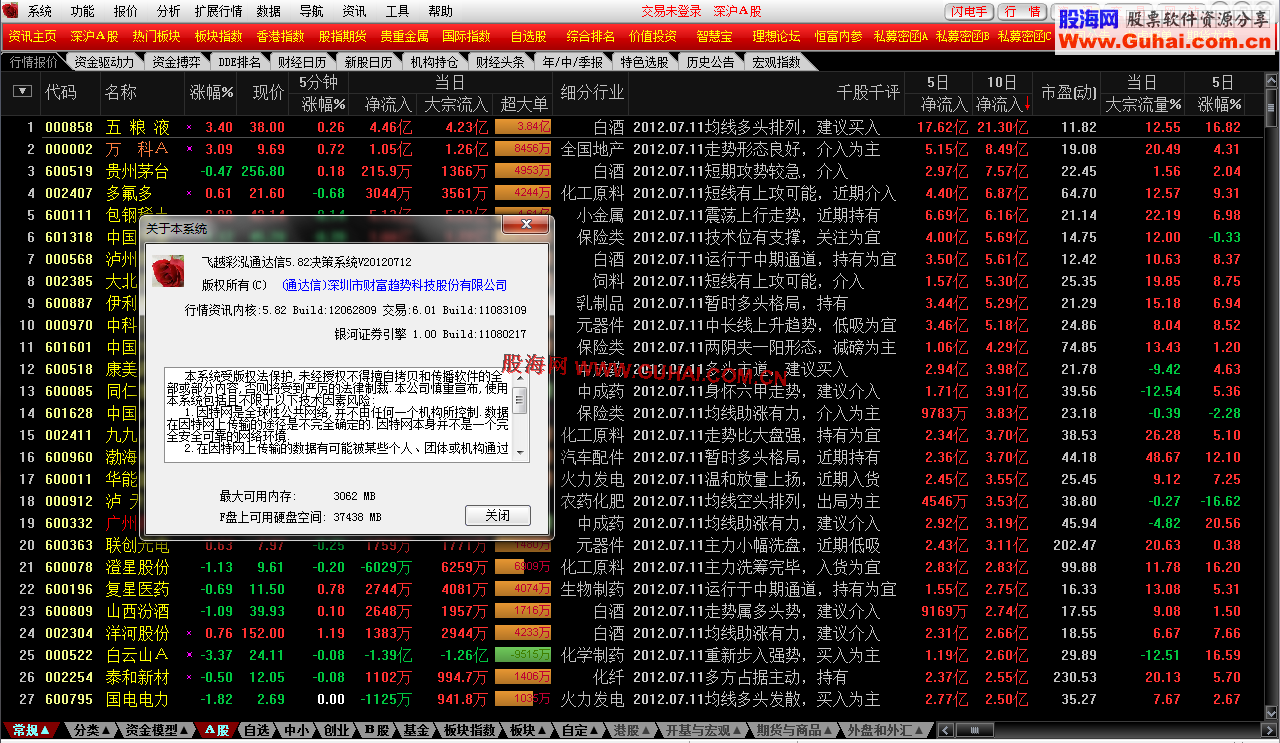The width and height of the screenshot is (1280, 743).
Task: Select the 贵州茅台 row name
Action: coord(138,171)
